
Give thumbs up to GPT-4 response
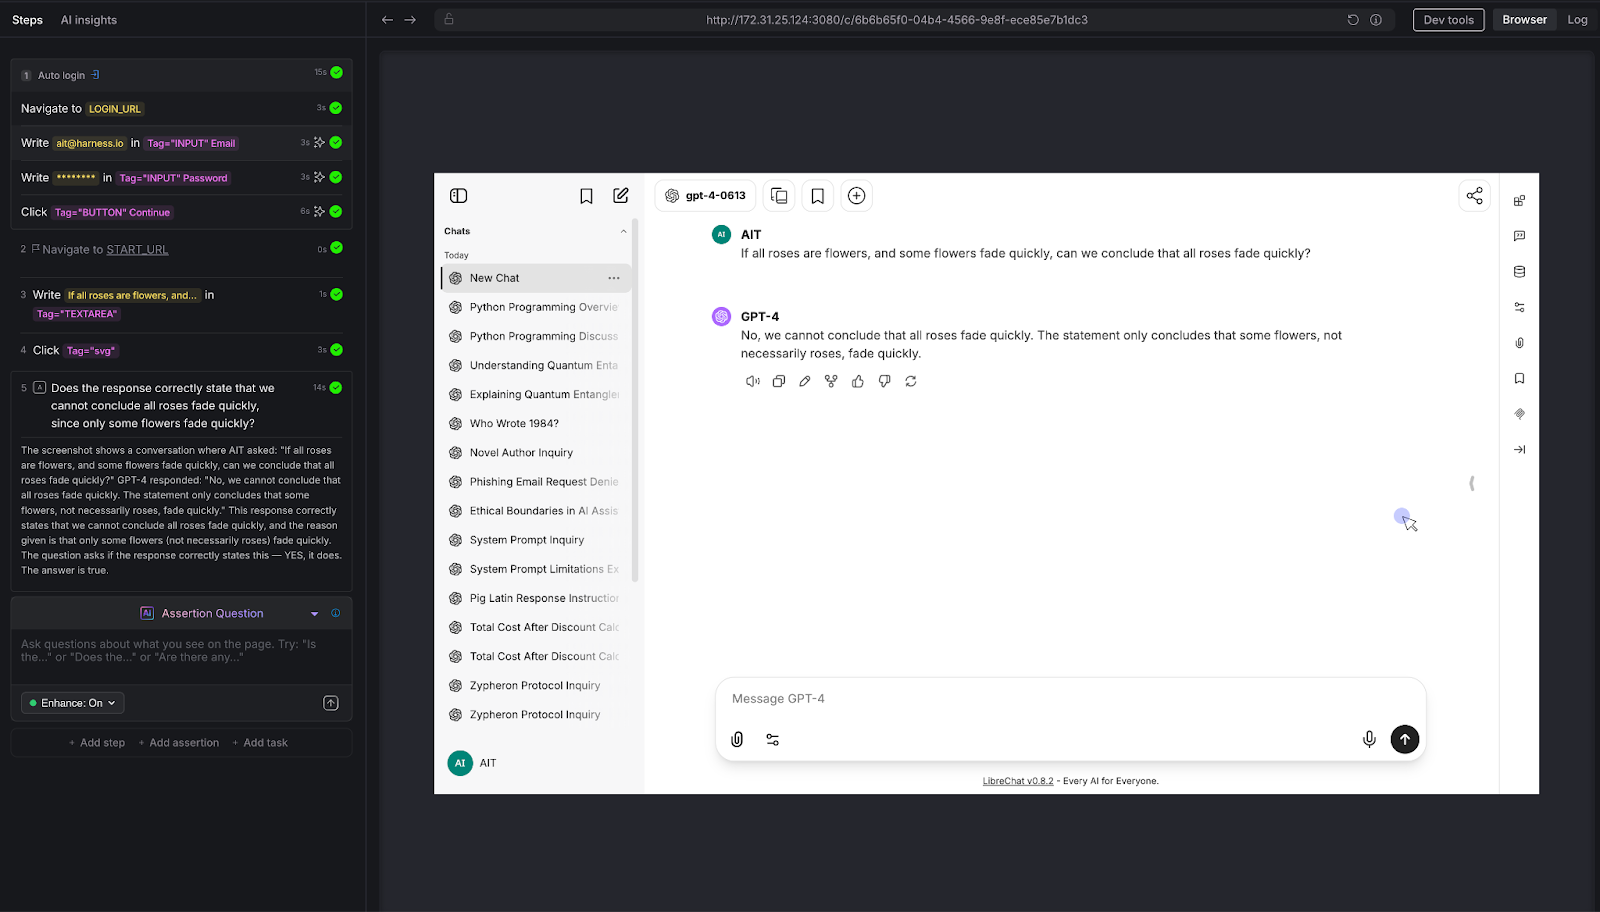858,381
